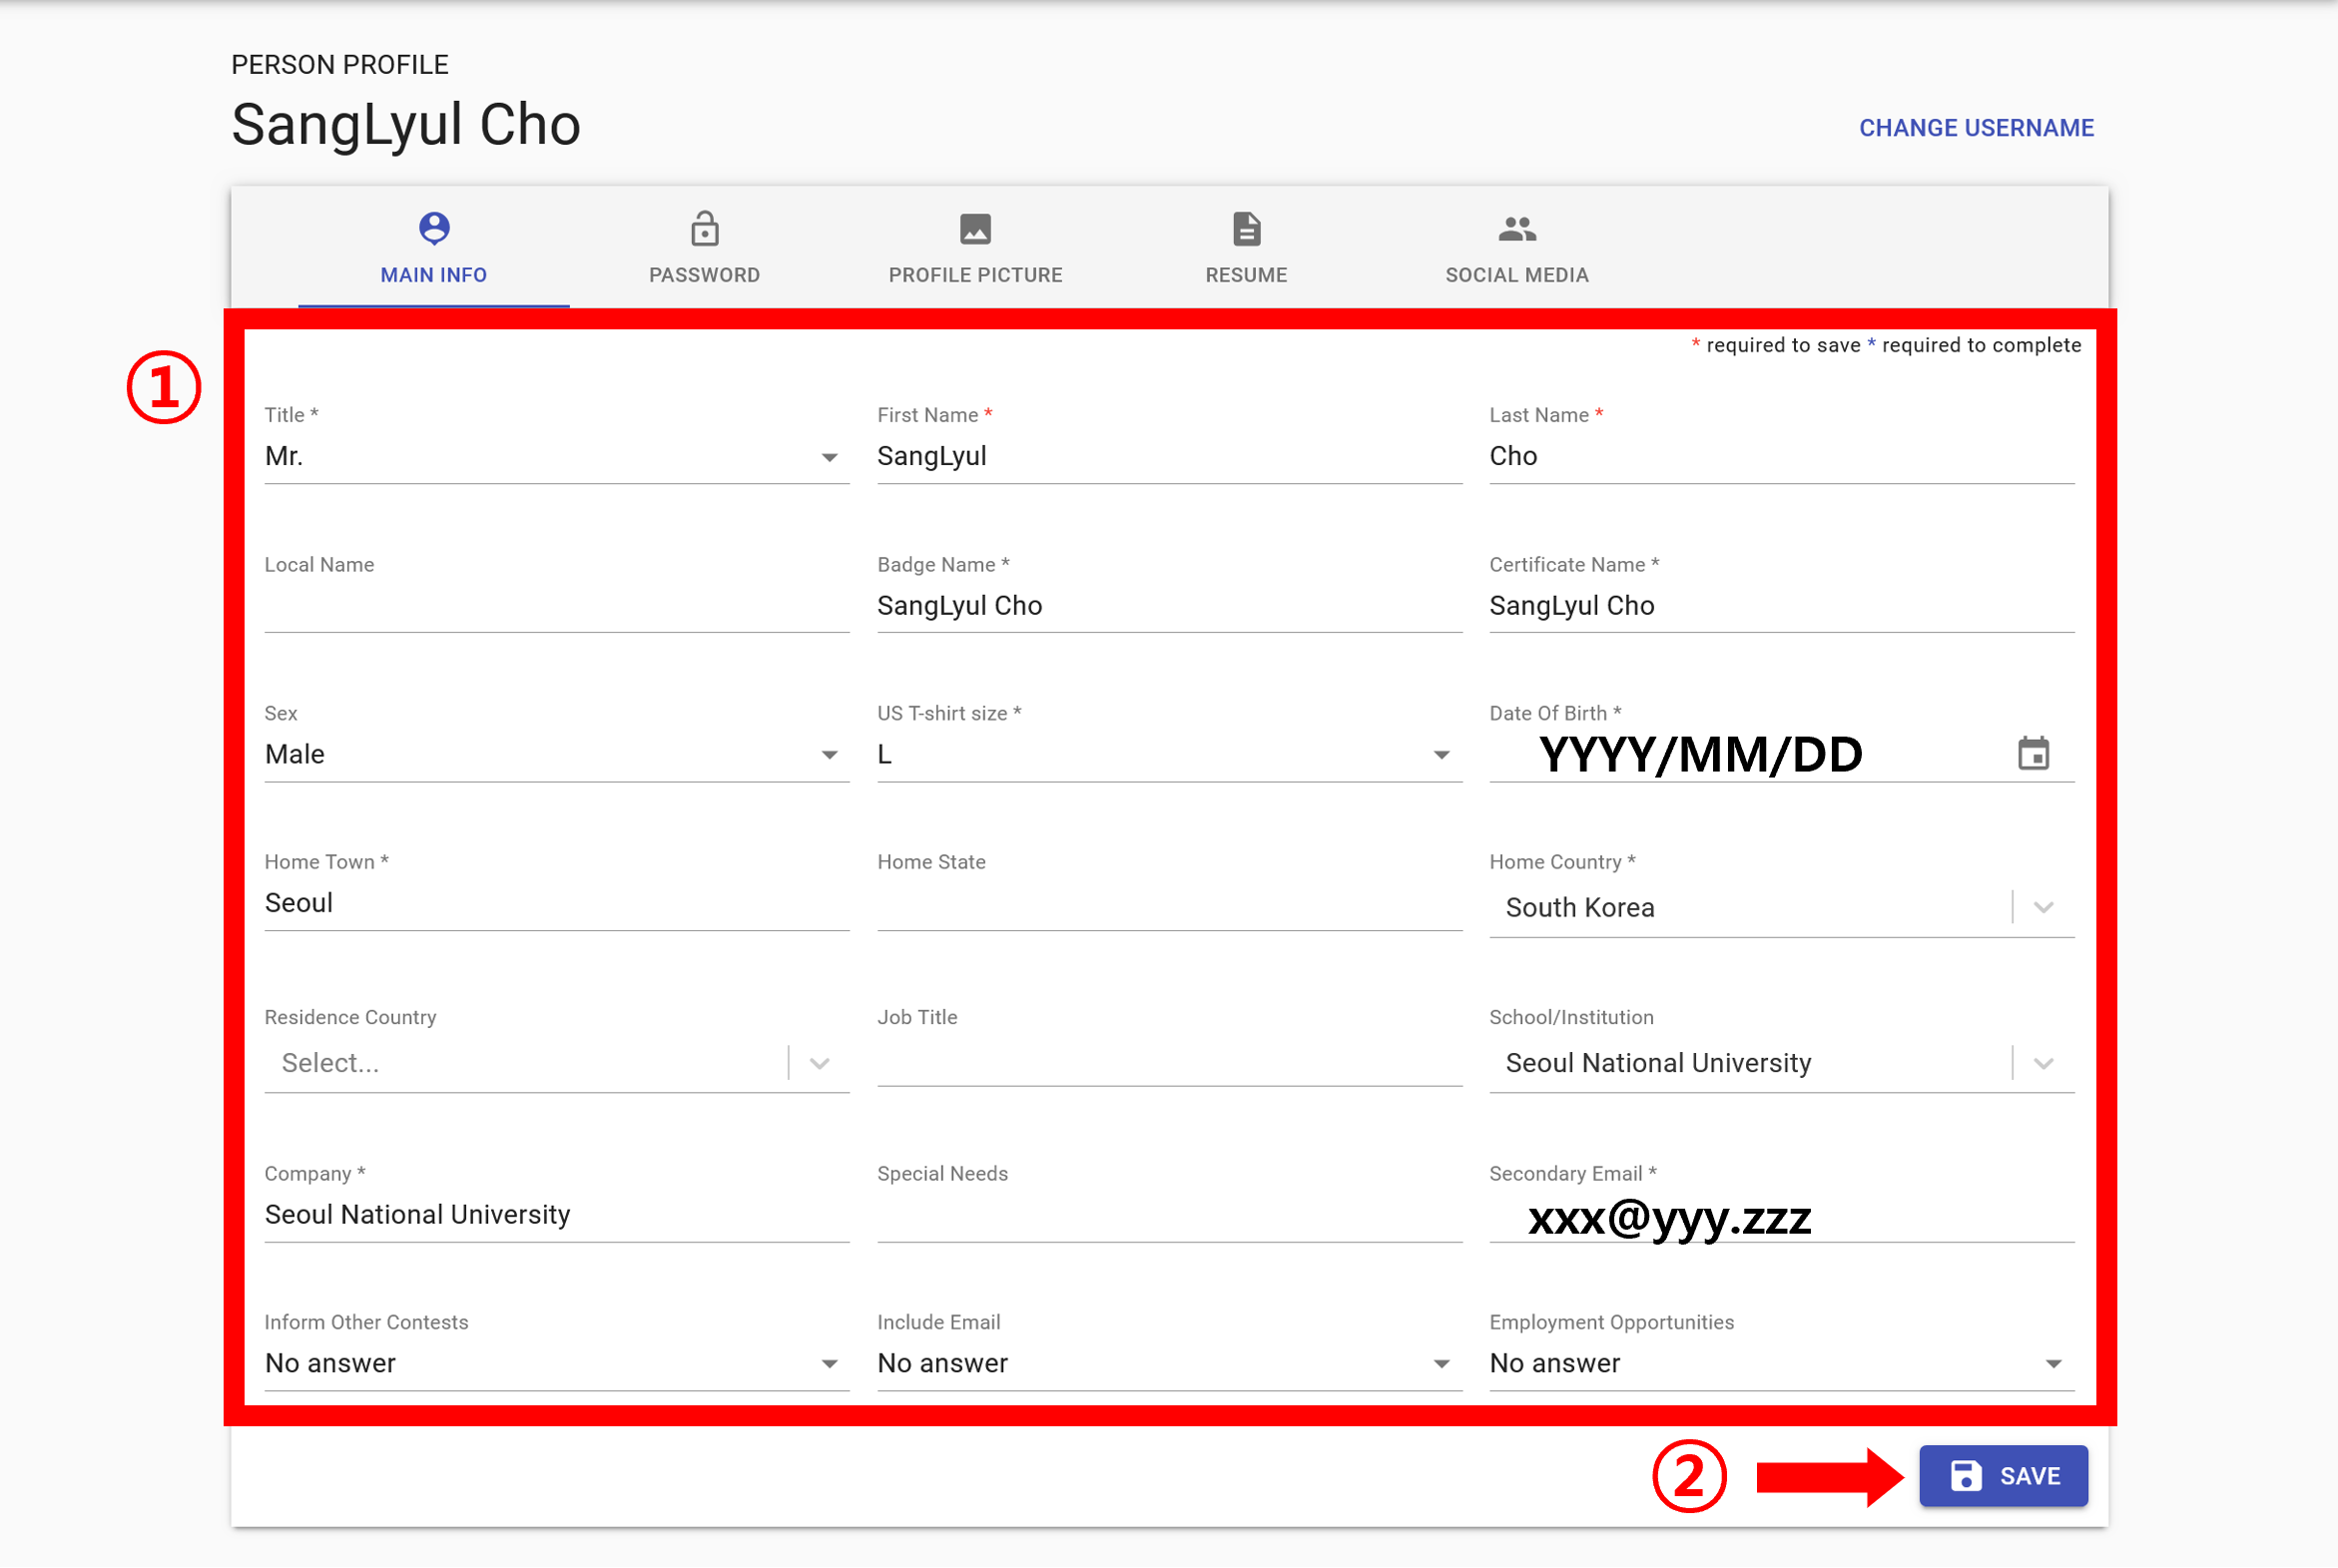
Task: Open the Date Of Birth calendar icon
Action: coord(2033,754)
